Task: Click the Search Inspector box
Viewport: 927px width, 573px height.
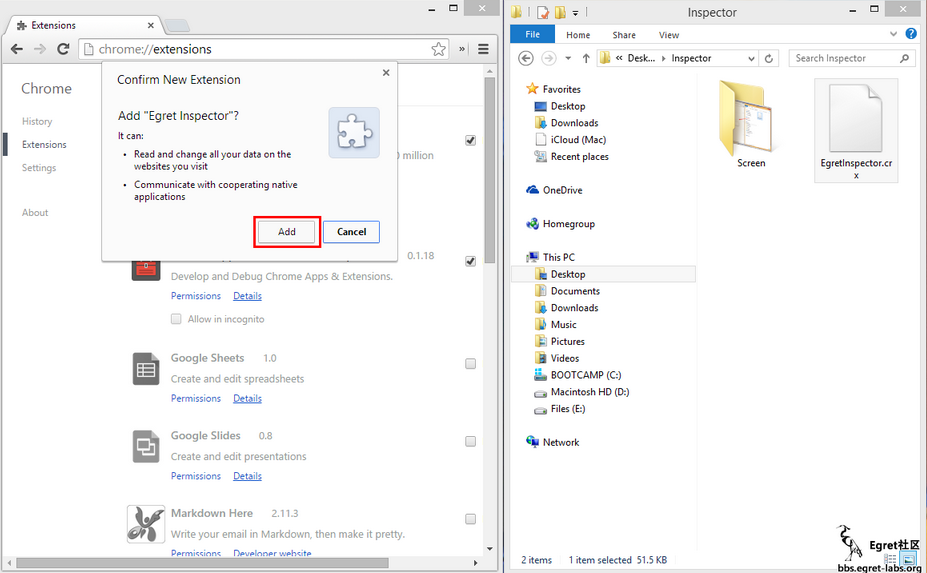Action: click(x=850, y=58)
